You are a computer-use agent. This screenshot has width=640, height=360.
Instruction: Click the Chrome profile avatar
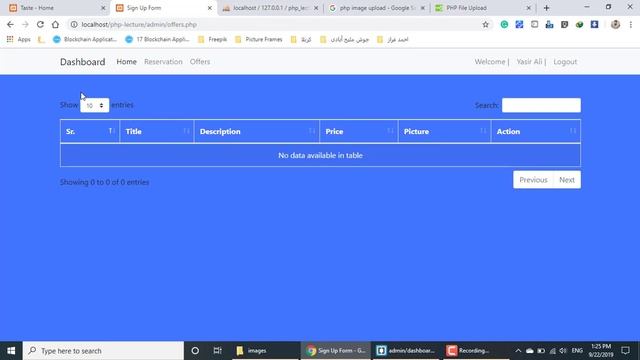(x=616, y=24)
